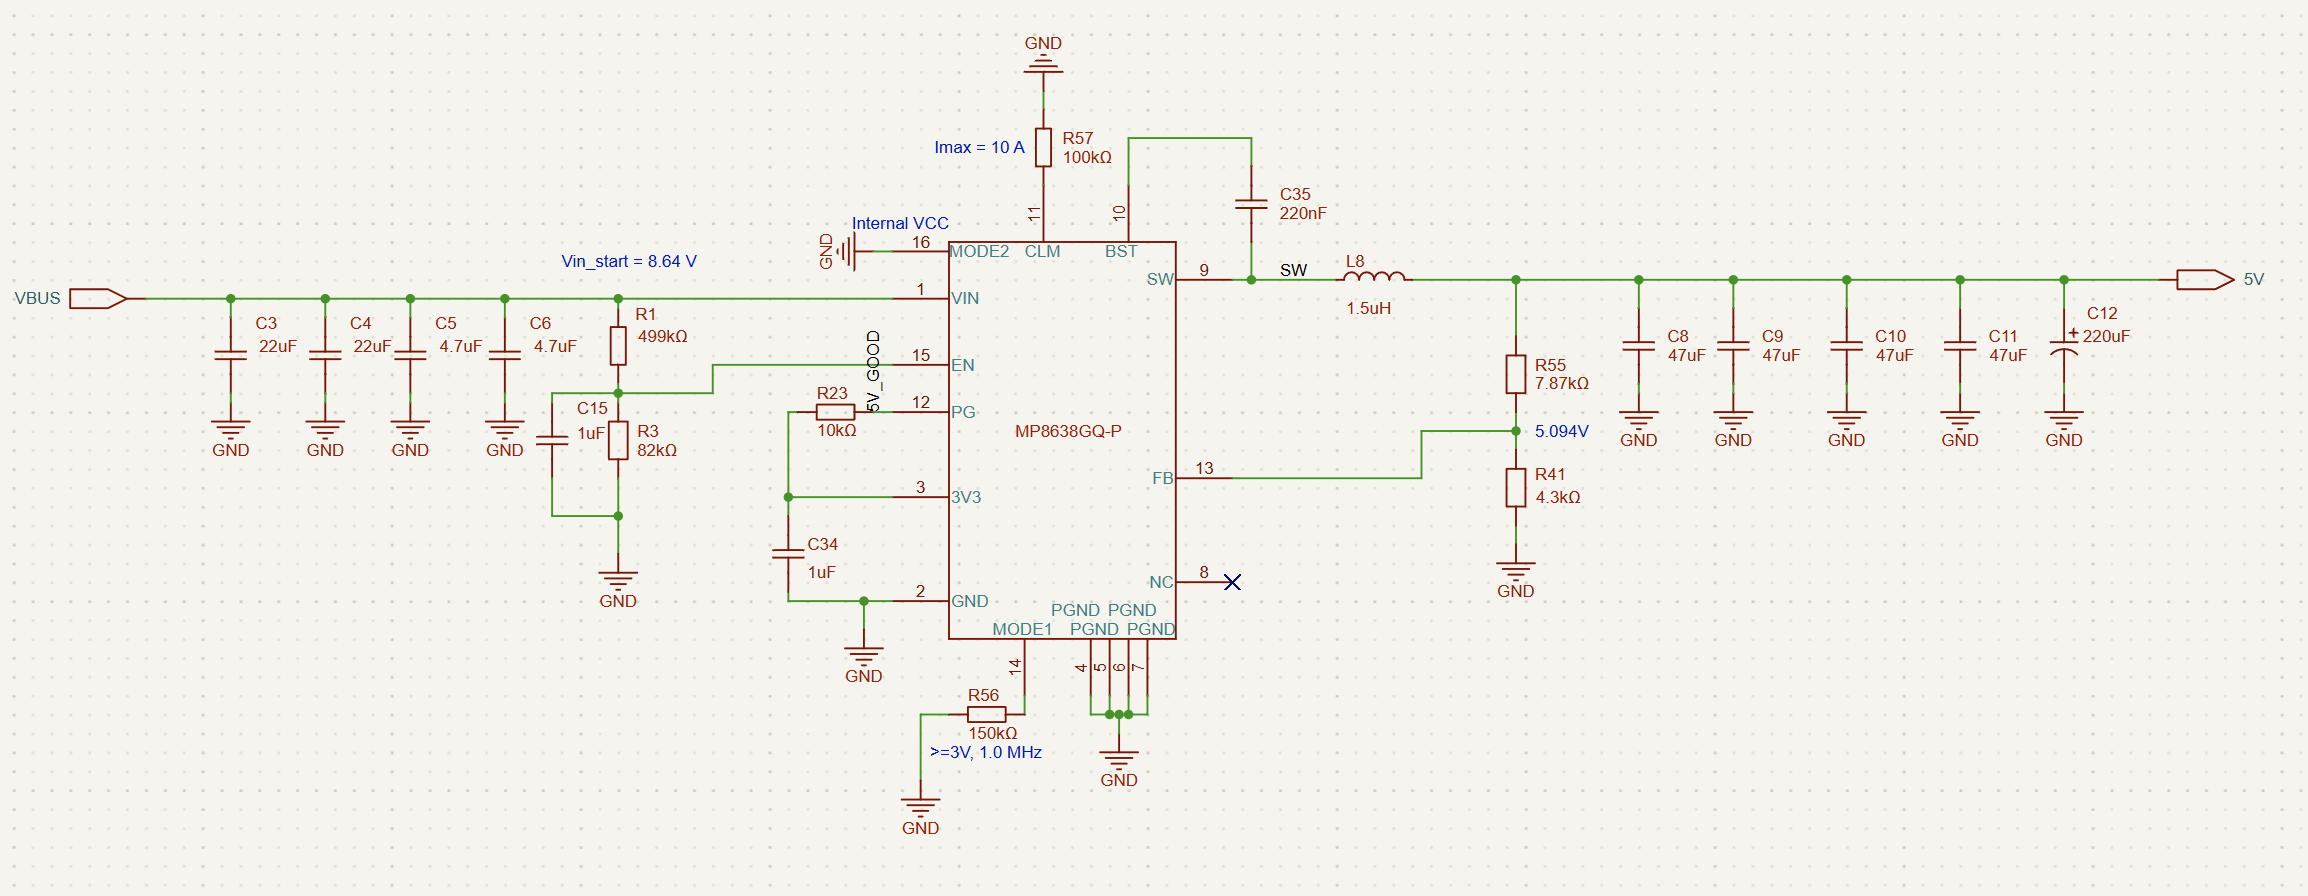Select resistor R41 4.3kΩ symbol

pos(1516,487)
